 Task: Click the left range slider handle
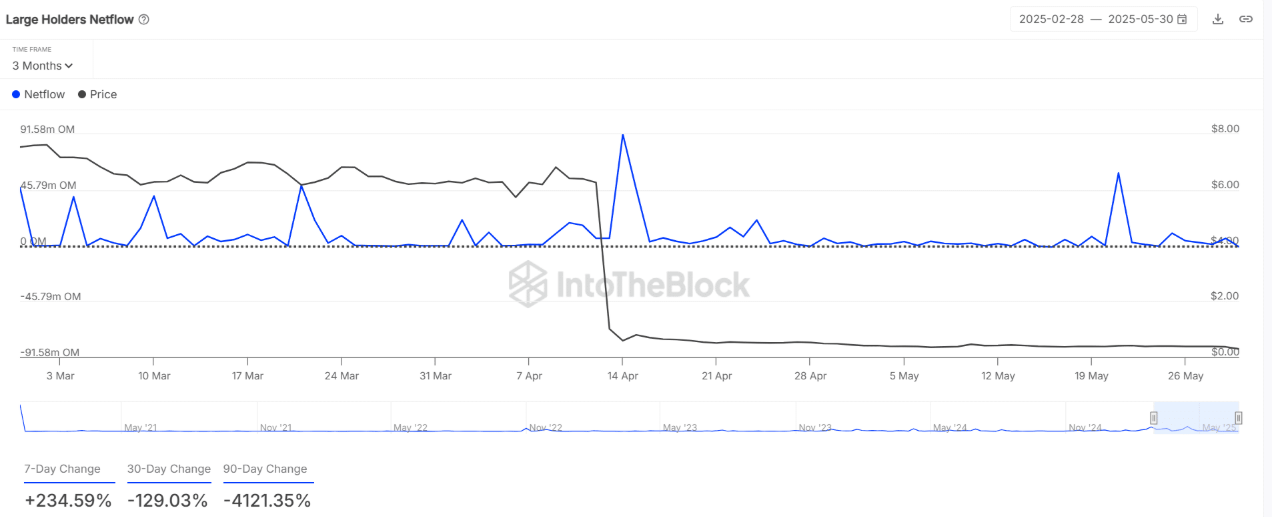(1154, 418)
